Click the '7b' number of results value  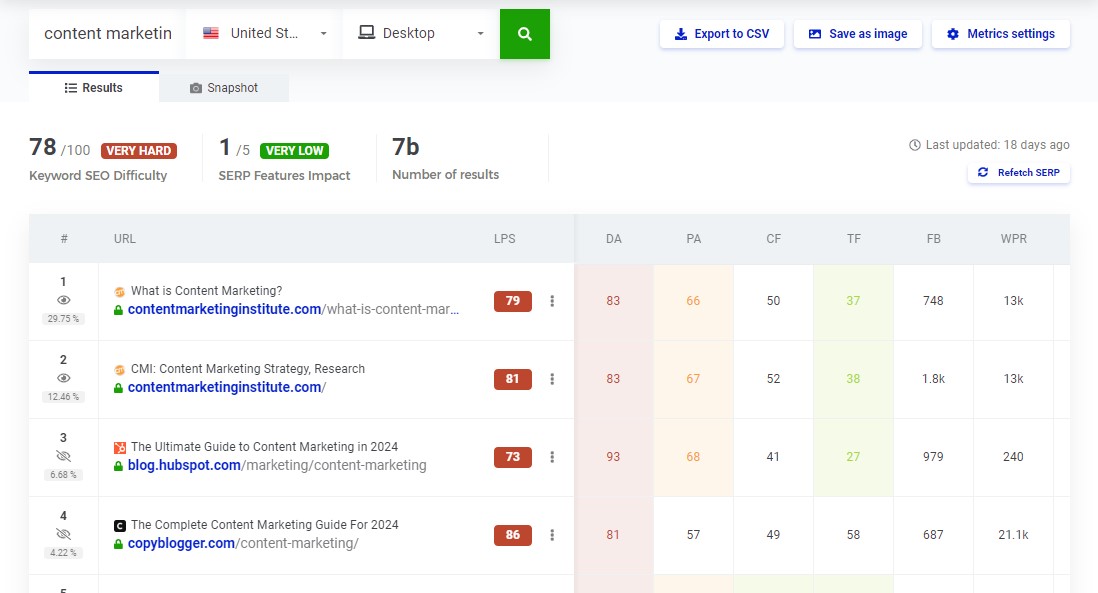(405, 147)
